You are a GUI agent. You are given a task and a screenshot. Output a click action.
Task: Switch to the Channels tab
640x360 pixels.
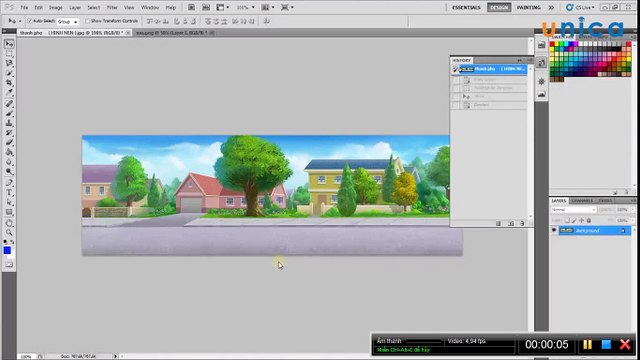click(582, 201)
